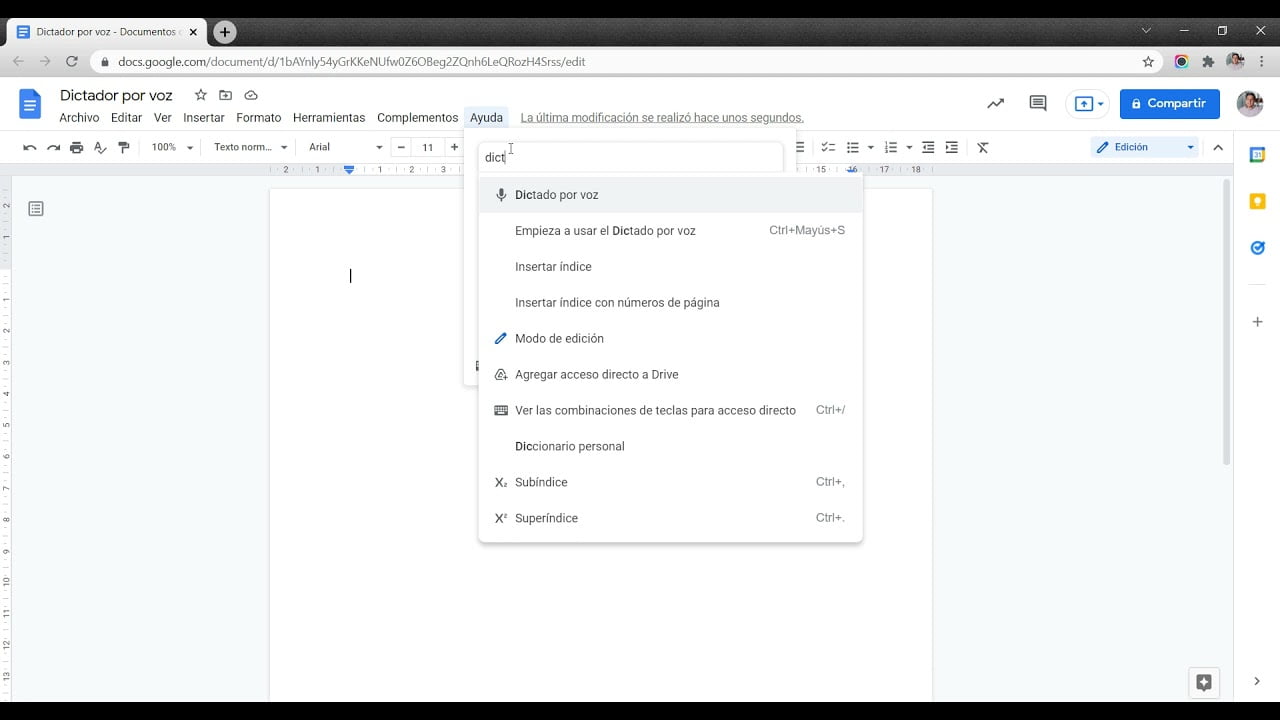Click the present to meeting button
1280x720 pixels.
click(1087, 103)
